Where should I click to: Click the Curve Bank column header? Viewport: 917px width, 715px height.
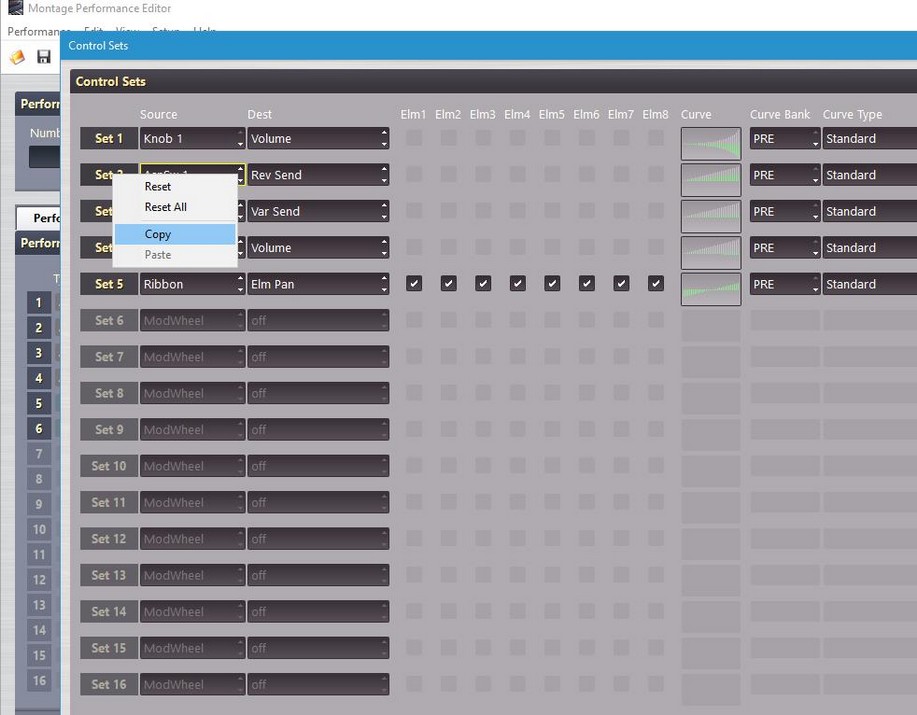(x=780, y=115)
